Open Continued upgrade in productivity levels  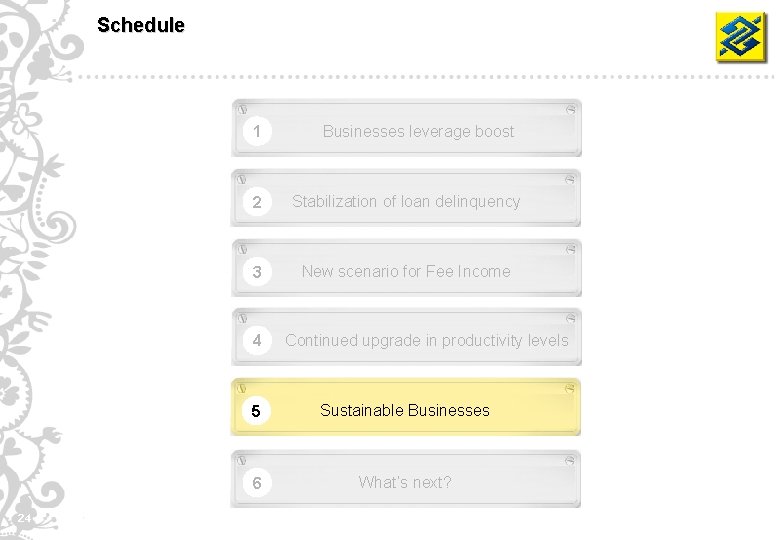click(427, 340)
